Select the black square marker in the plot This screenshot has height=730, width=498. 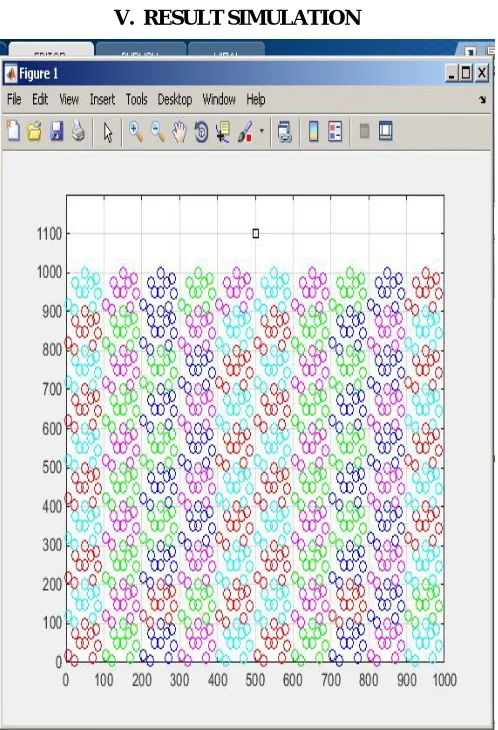click(256, 233)
